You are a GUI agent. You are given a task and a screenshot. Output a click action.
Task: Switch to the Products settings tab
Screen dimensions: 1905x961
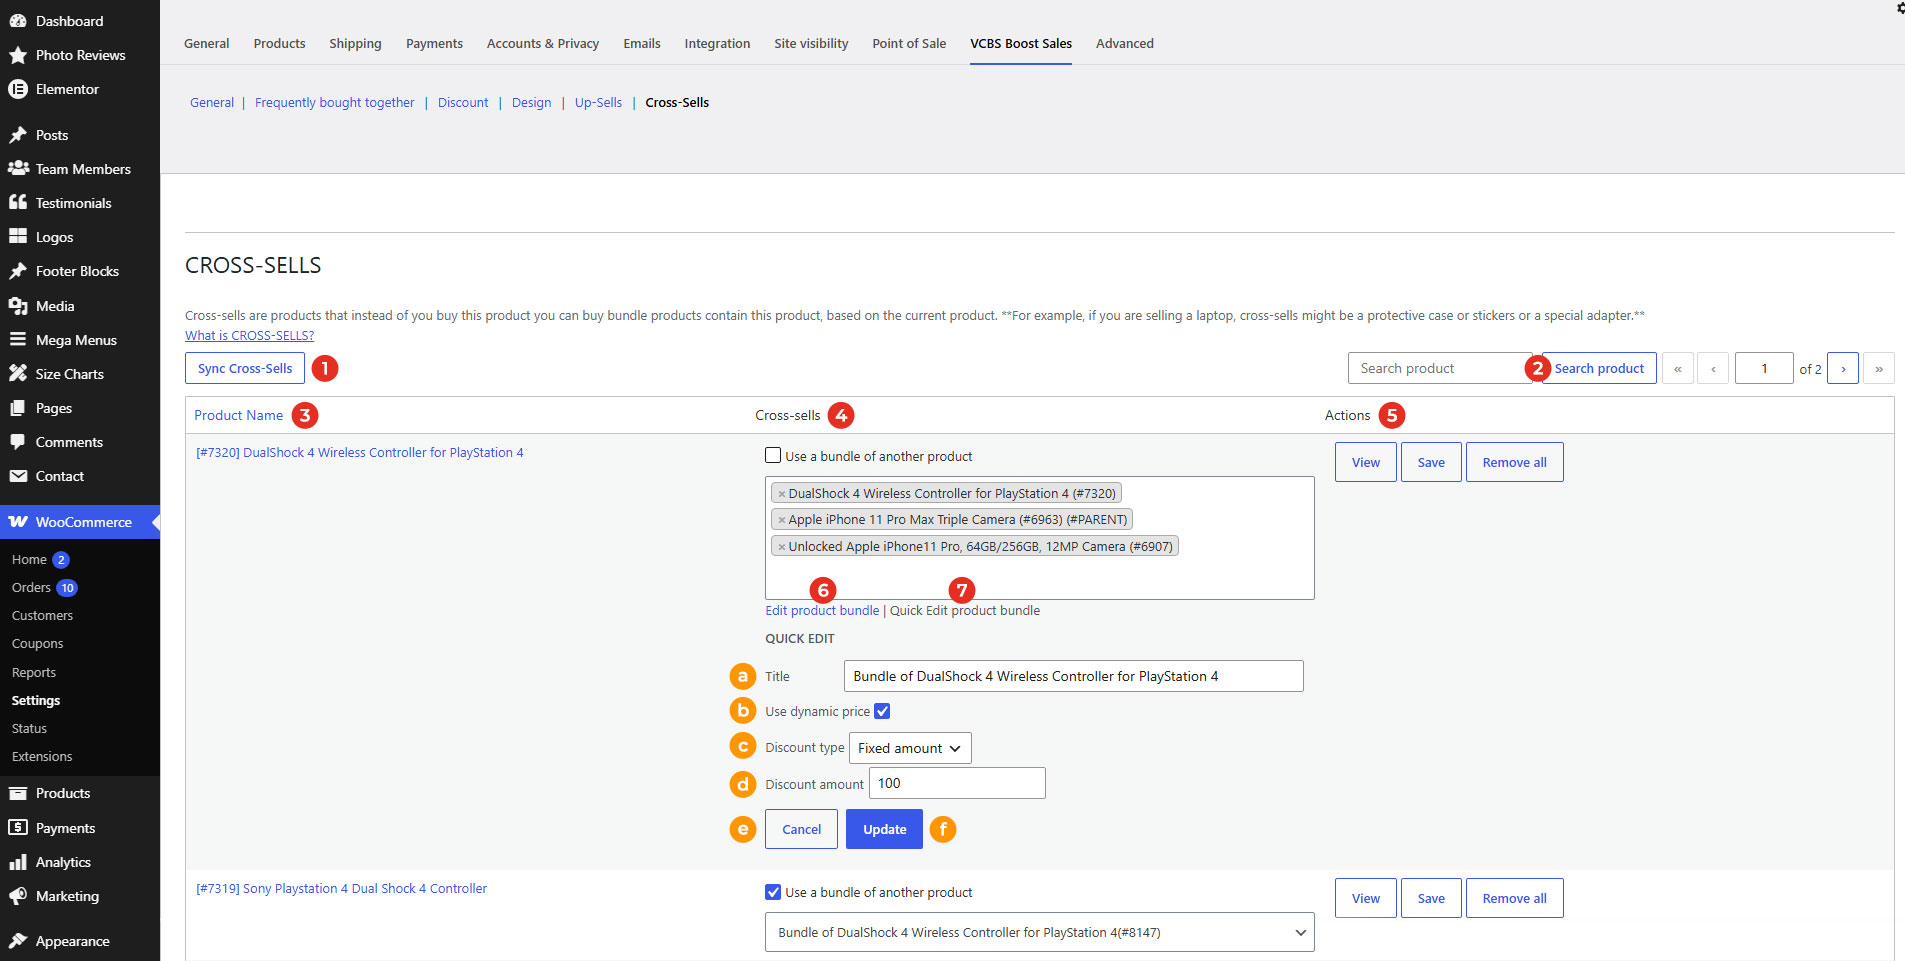(x=280, y=43)
